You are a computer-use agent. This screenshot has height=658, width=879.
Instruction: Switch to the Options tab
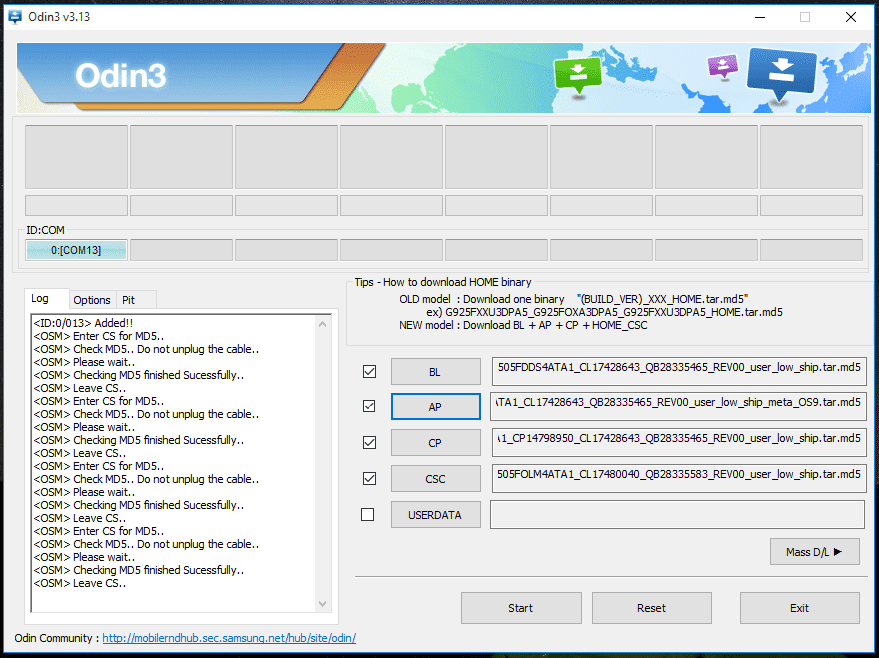click(92, 300)
